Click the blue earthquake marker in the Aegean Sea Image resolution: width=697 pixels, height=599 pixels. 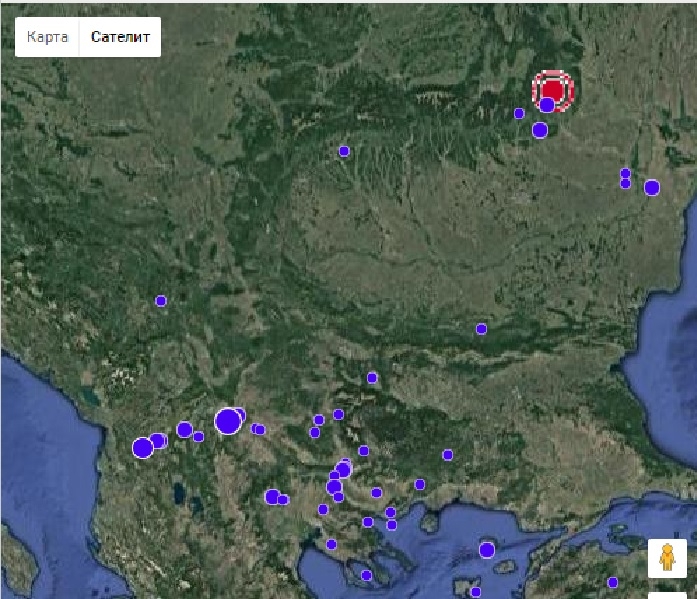(487, 550)
